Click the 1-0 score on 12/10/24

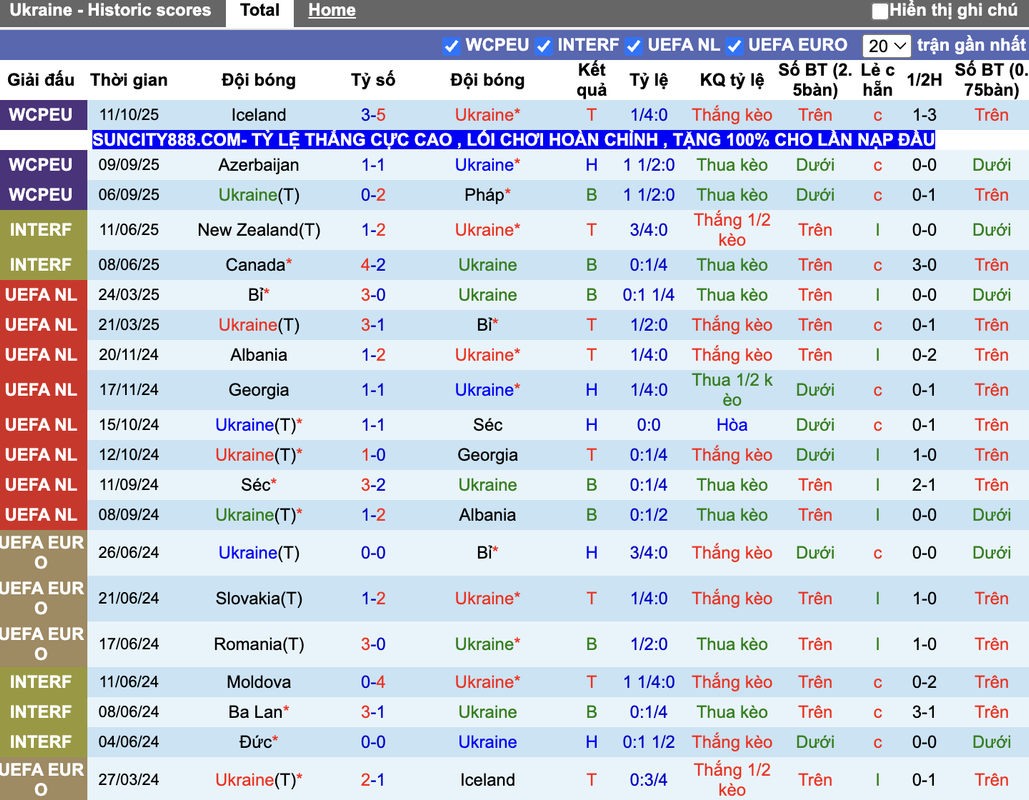373,455
